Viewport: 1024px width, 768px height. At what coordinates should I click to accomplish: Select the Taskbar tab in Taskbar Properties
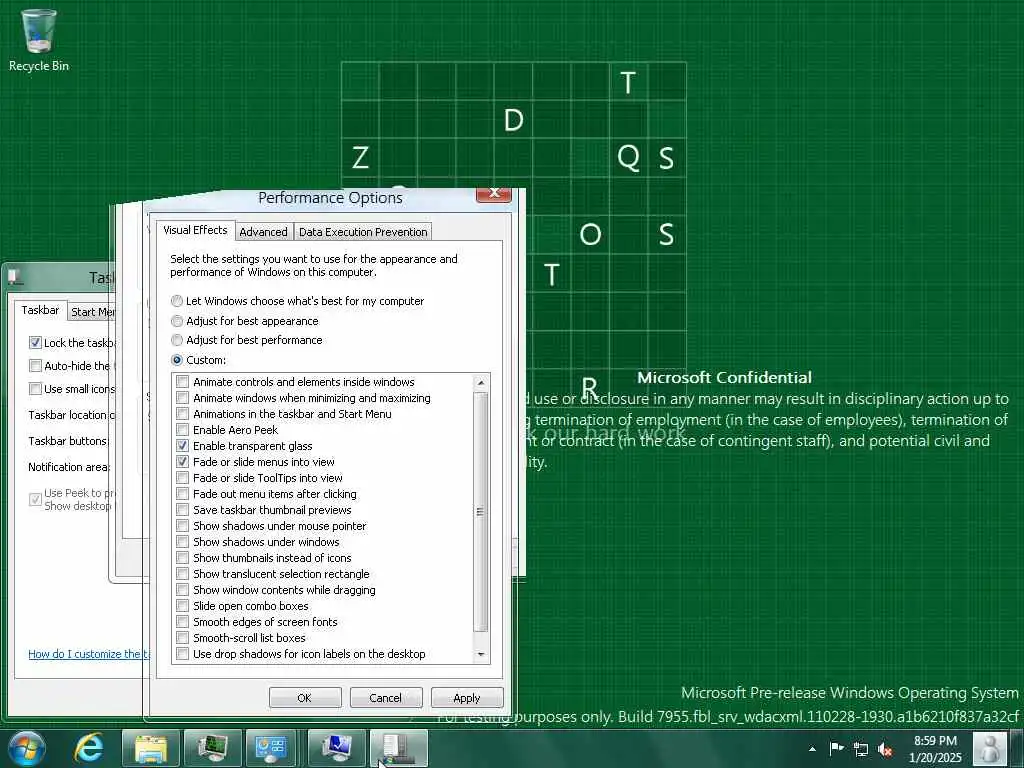(x=40, y=310)
